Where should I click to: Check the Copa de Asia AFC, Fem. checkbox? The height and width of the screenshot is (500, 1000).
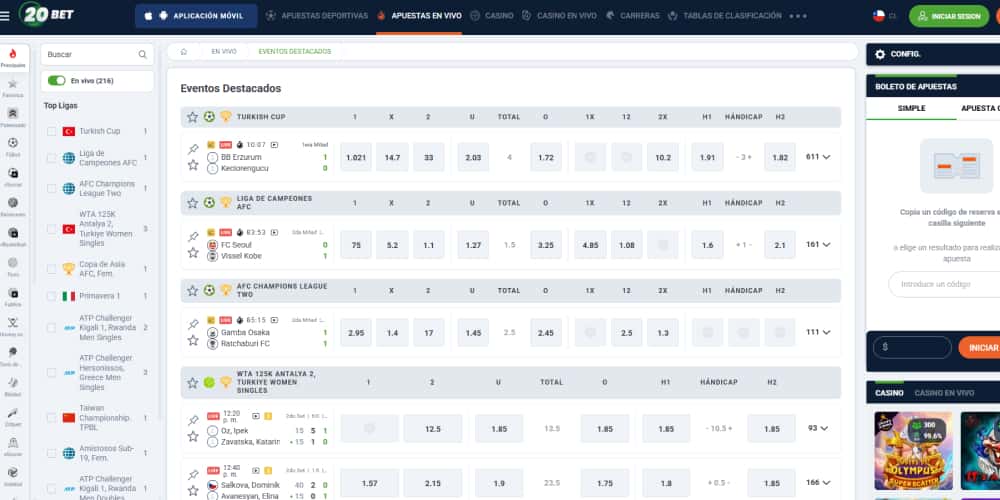pyautogui.click(x=52, y=269)
